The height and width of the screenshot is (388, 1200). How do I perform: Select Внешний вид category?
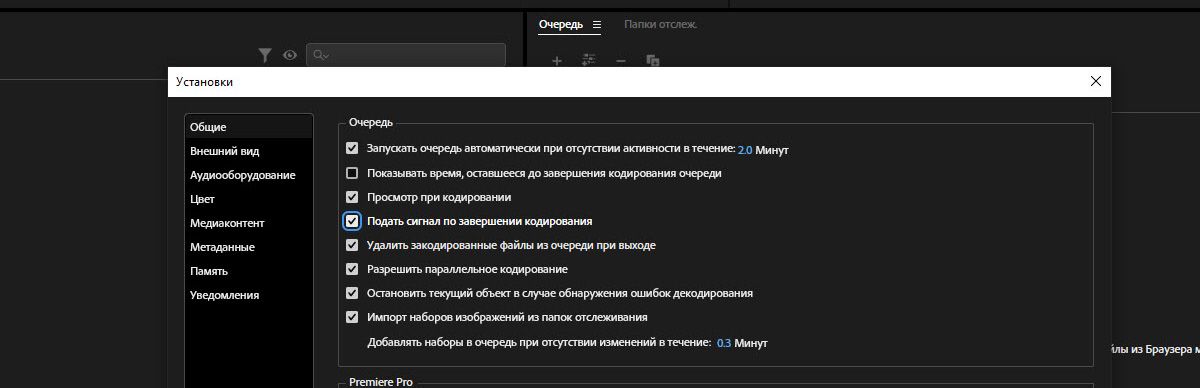click(x=249, y=151)
